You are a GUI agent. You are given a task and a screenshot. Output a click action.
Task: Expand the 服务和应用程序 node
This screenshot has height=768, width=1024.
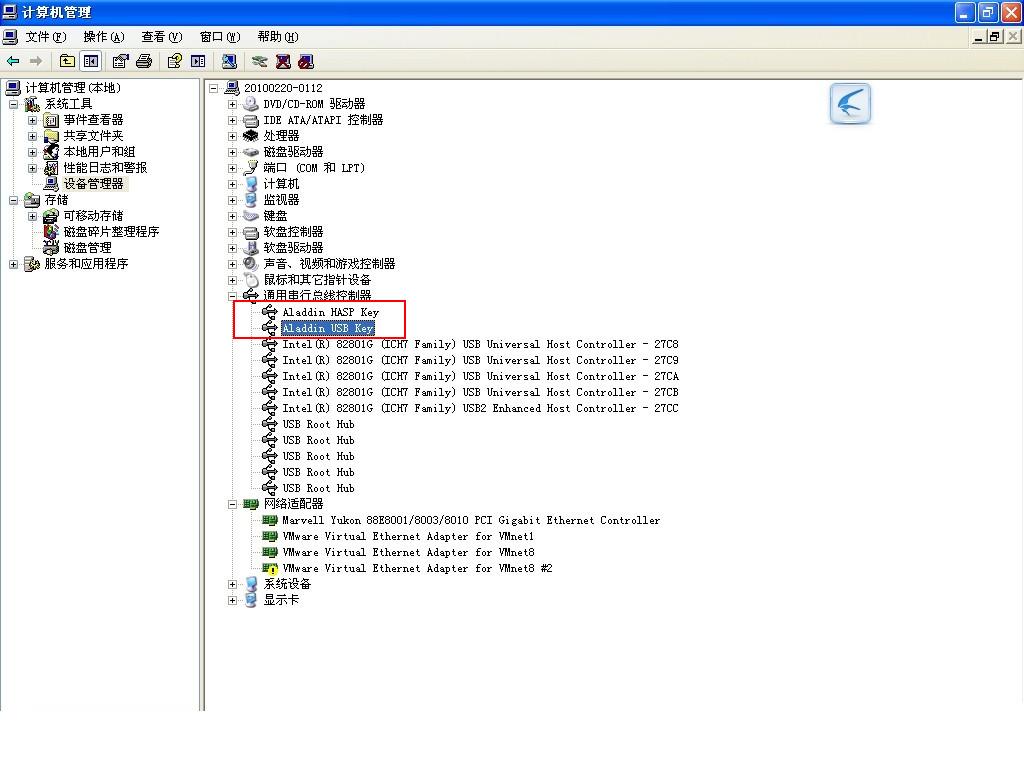coord(13,264)
